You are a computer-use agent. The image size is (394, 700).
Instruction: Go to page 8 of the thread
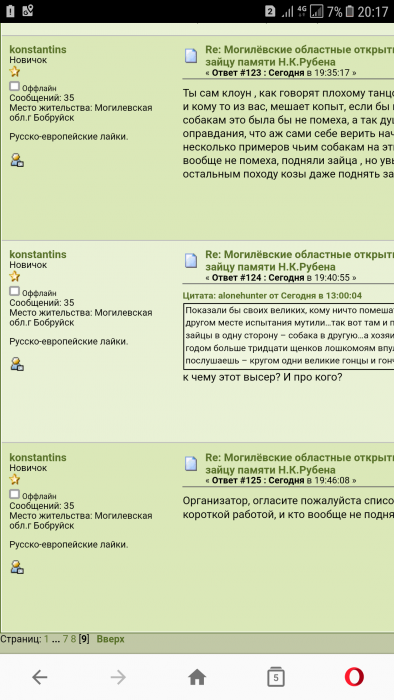(73, 639)
